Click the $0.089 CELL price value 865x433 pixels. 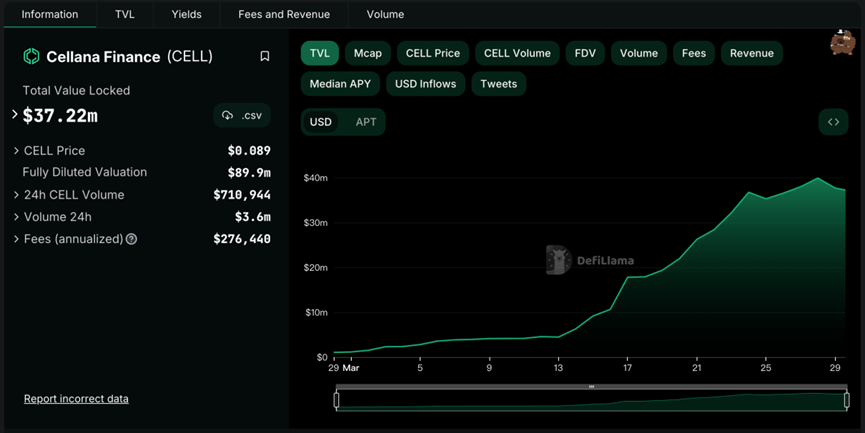point(249,151)
